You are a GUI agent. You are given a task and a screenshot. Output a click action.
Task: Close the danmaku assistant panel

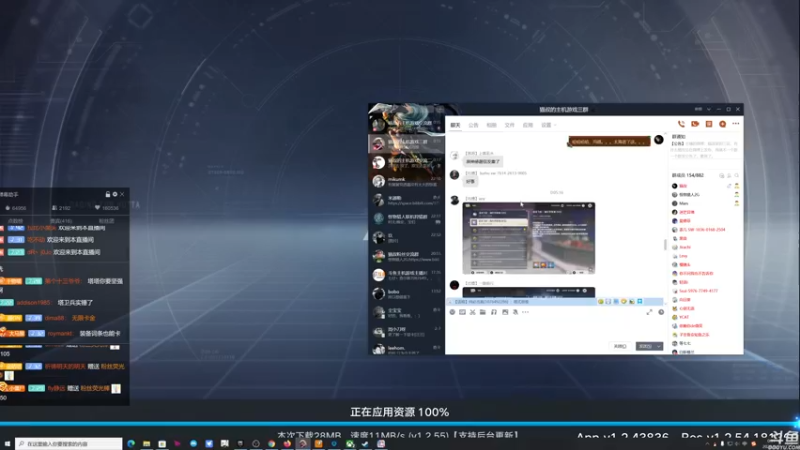122,194
